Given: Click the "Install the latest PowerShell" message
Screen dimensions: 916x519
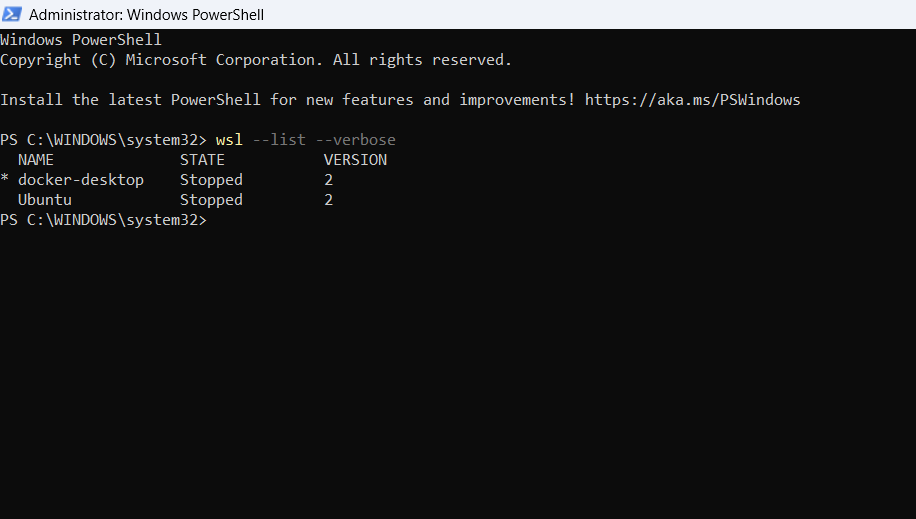Looking at the screenshot, I should [288, 100].
